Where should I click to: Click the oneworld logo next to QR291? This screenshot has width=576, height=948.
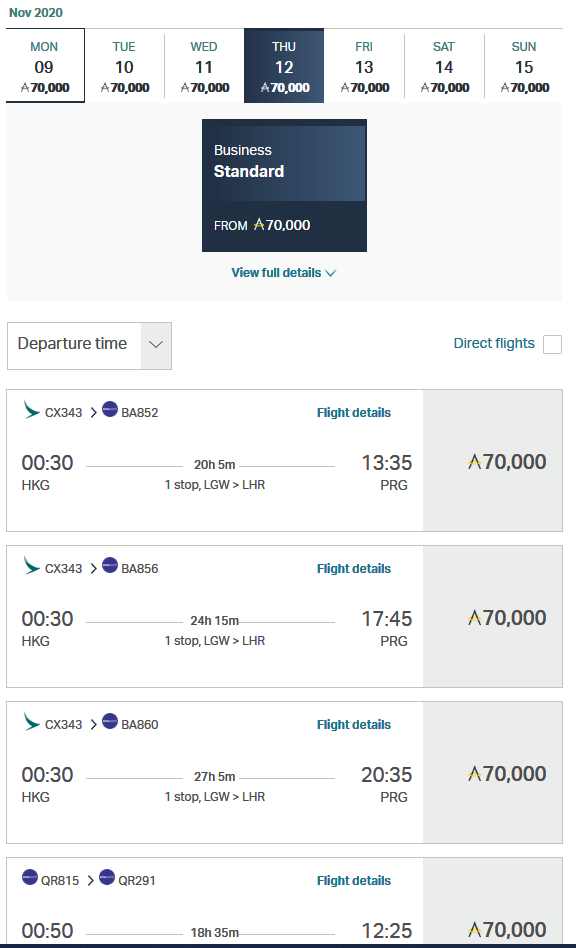pyautogui.click(x=107, y=877)
